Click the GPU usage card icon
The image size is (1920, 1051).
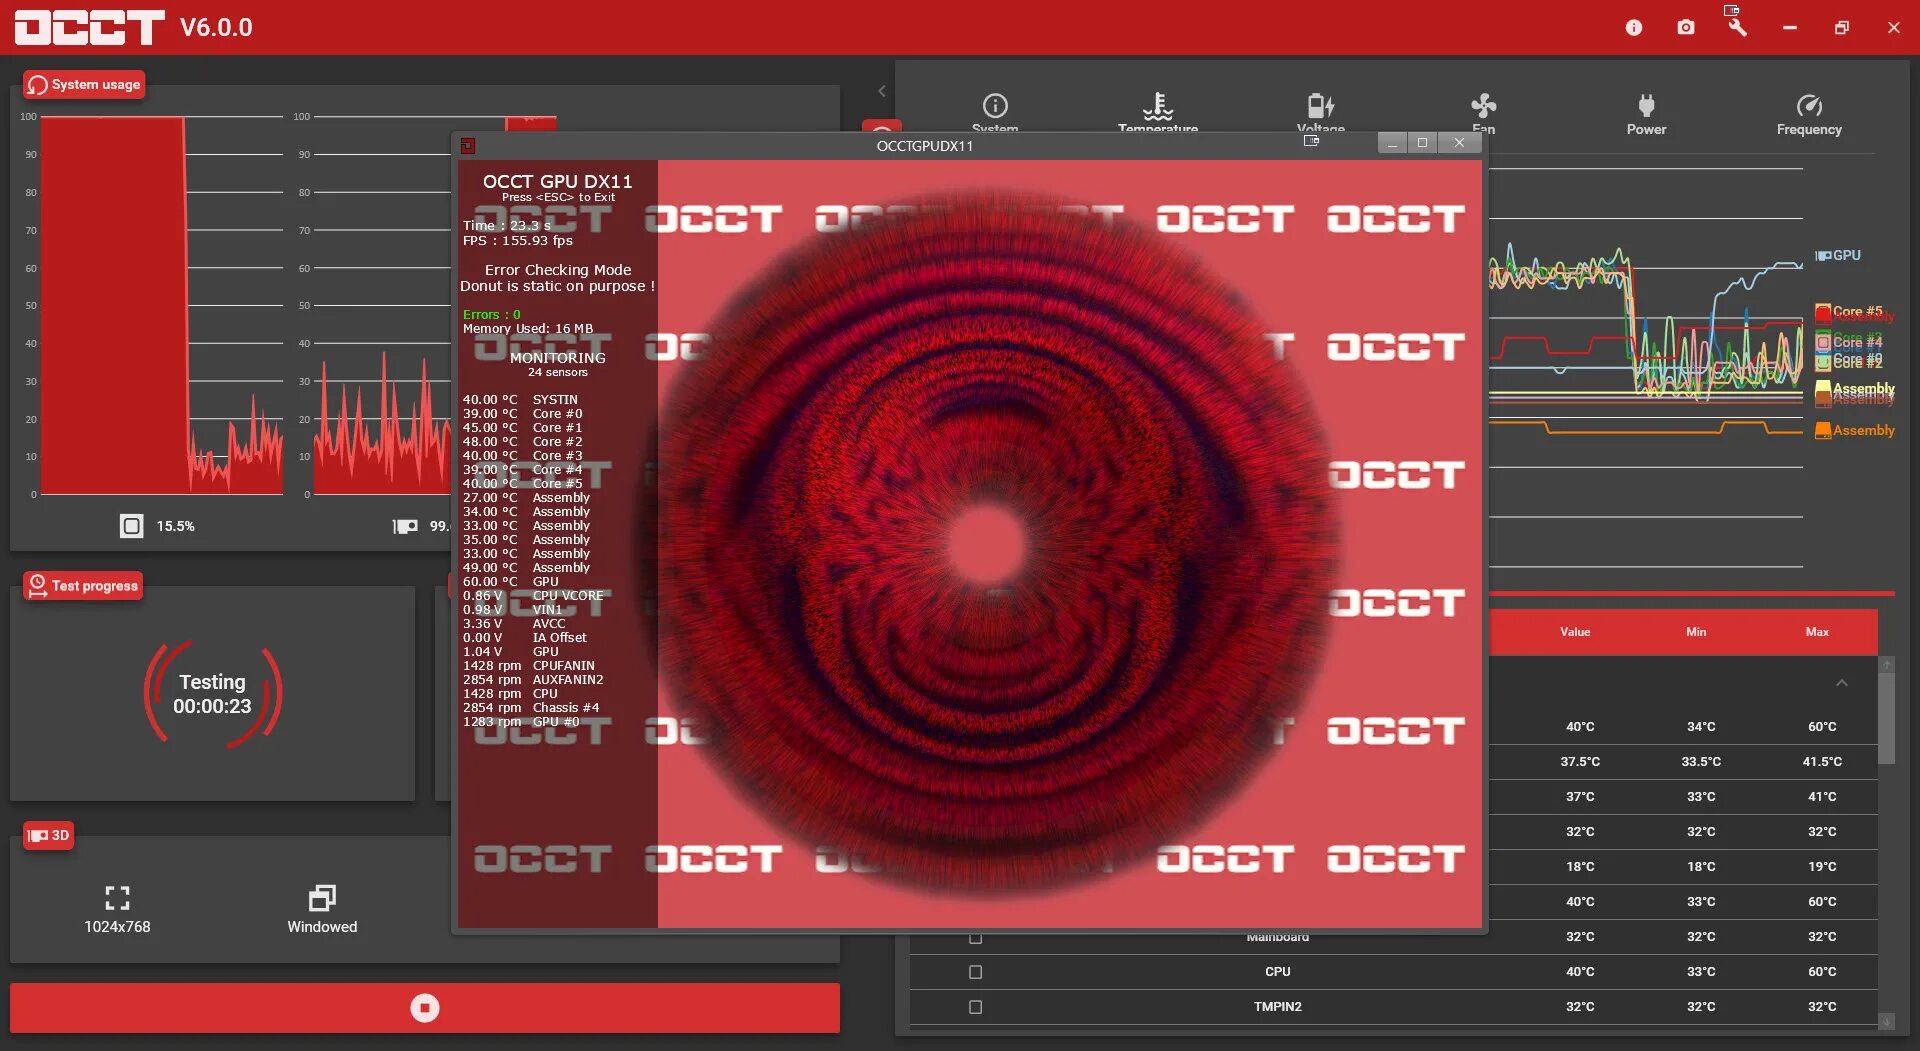pyautogui.click(x=405, y=526)
